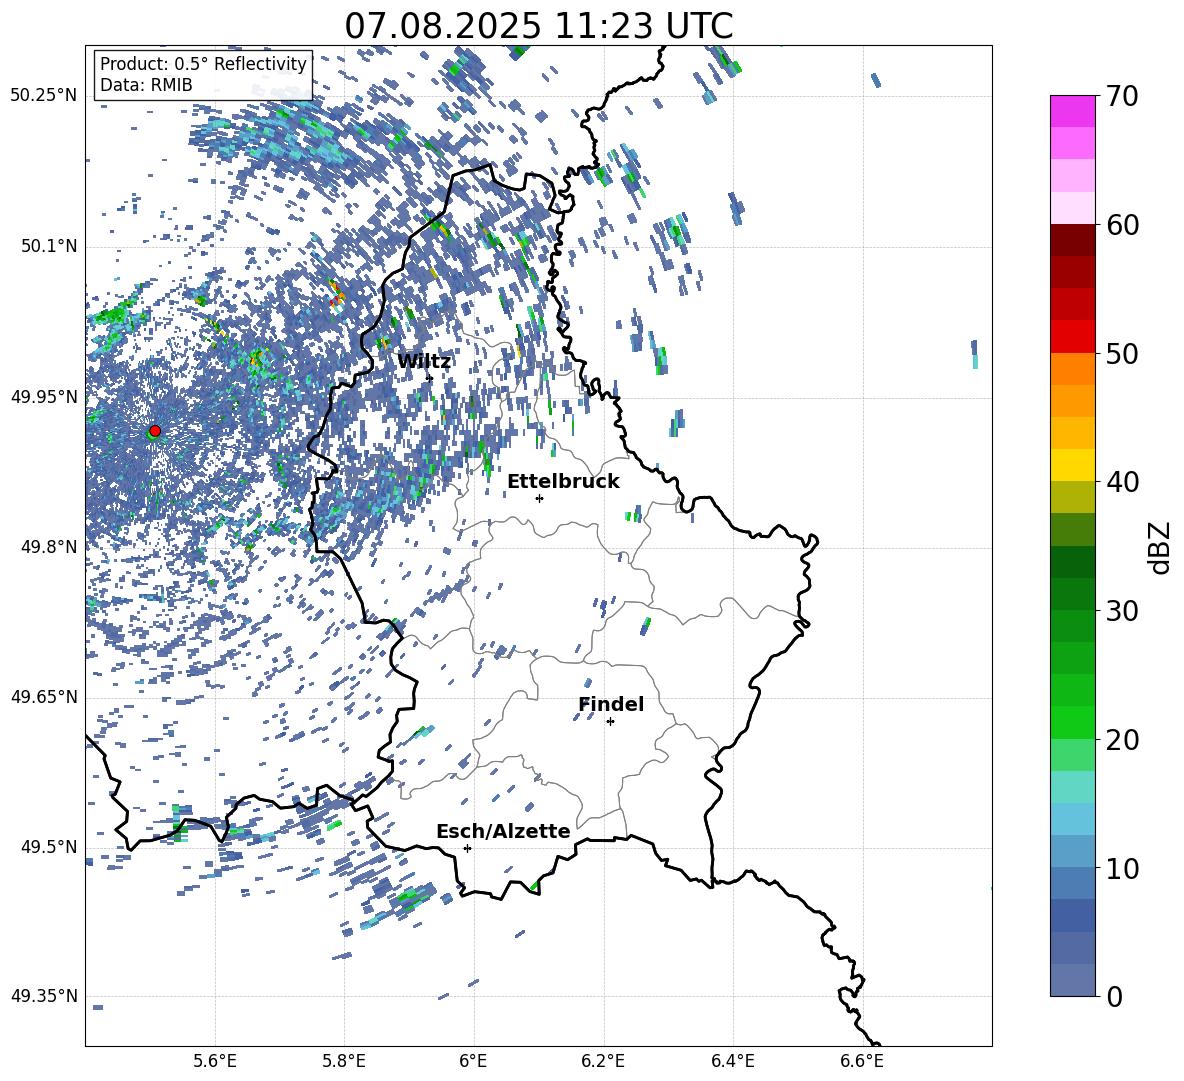1184x1081 pixels.
Task: Click the red radar site marker
Action: [x=155, y=430]
